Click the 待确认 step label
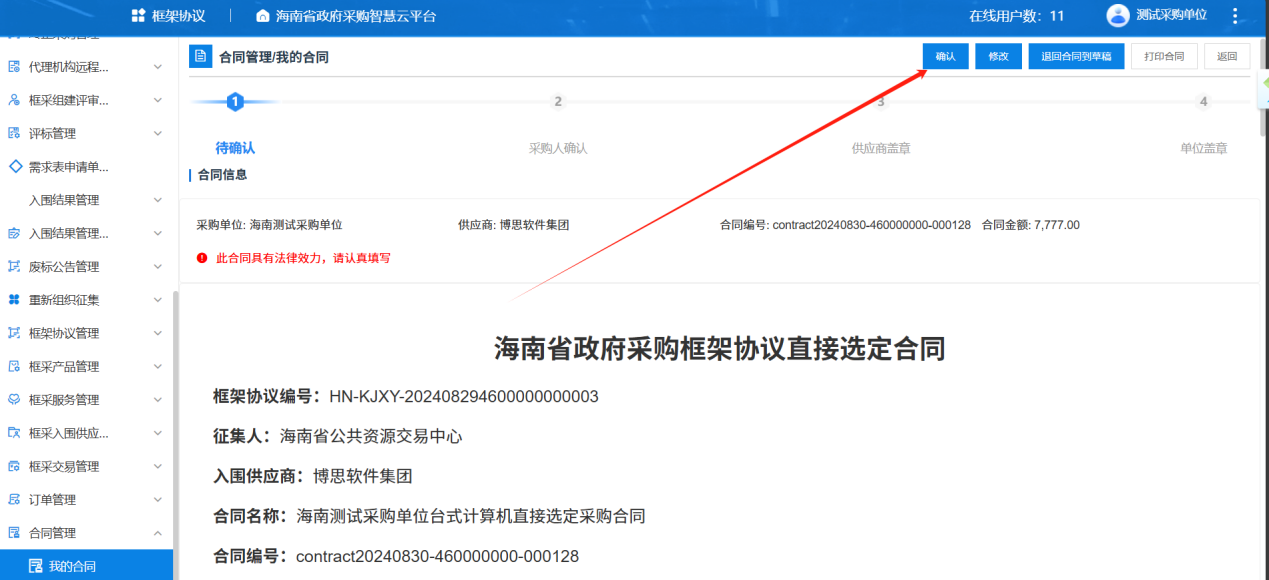Image resolution: width=1269 pixels, height=580 pixels. click(235, 148)
